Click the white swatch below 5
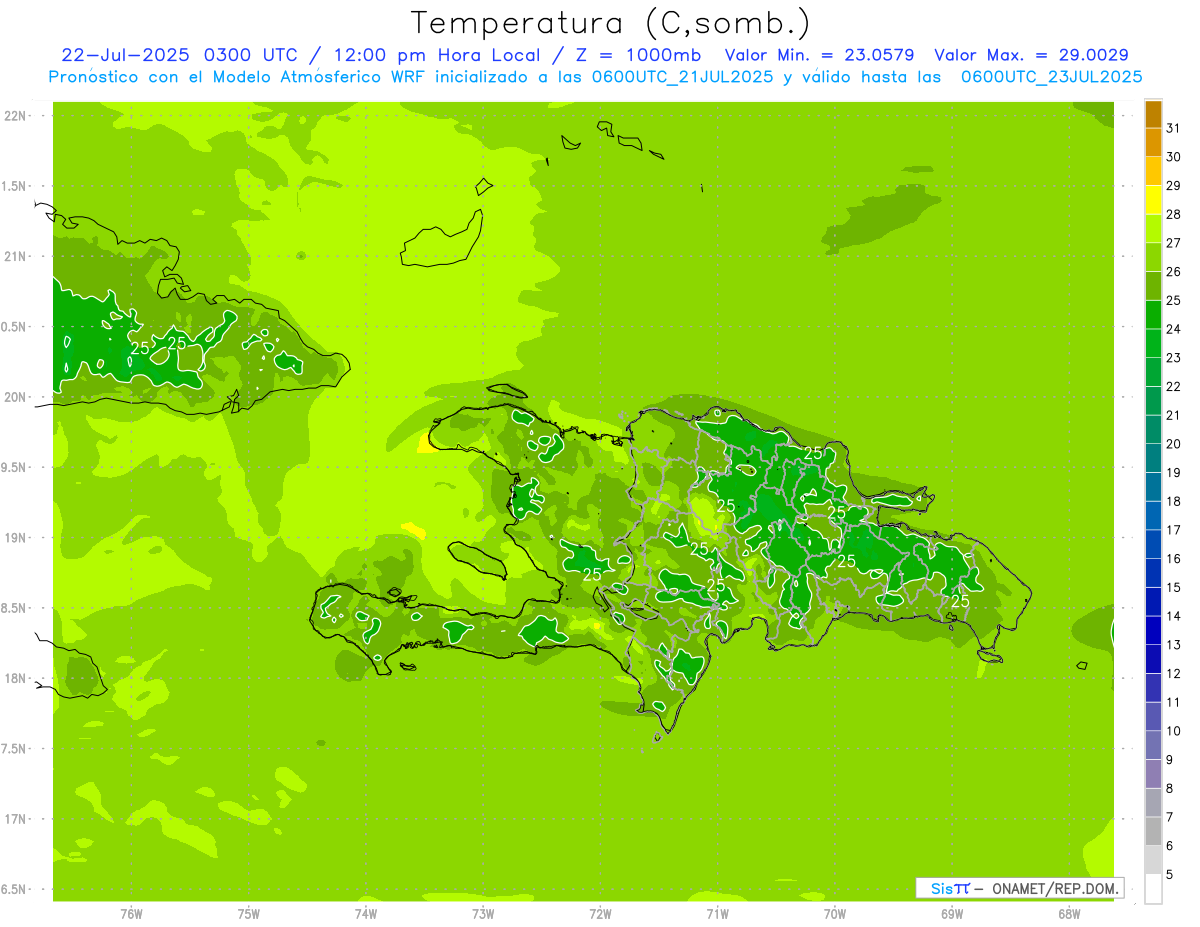 1153,889
